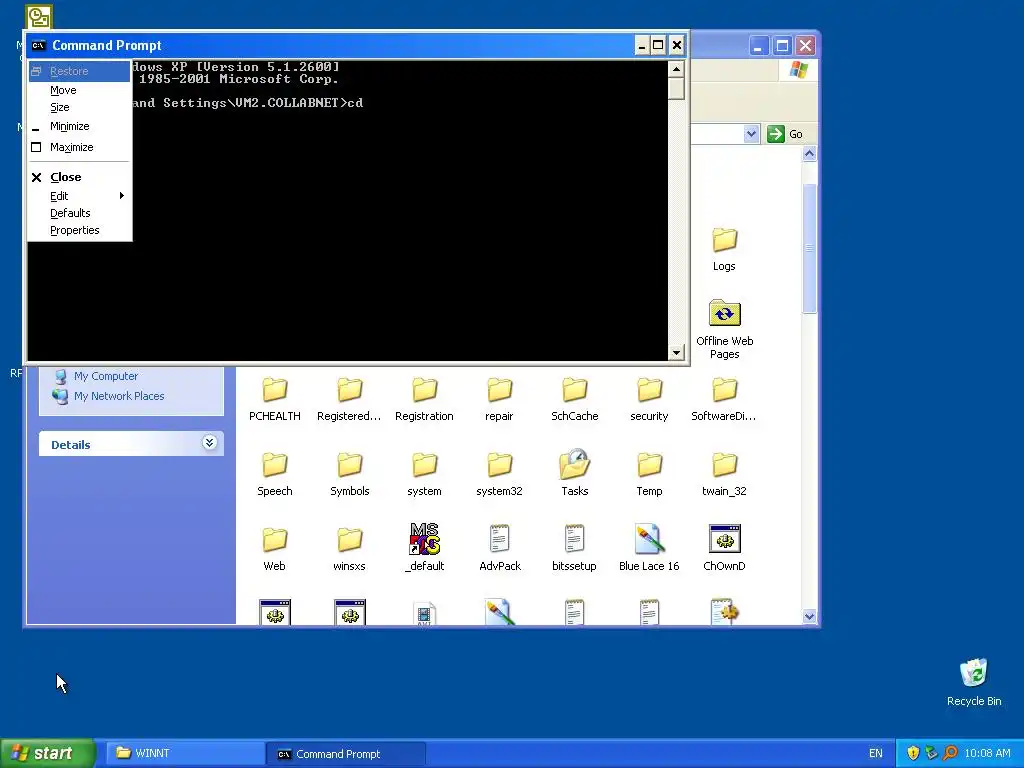Click Explorer window scroll down arrow

pyautogui.click(x=809, y=616)
